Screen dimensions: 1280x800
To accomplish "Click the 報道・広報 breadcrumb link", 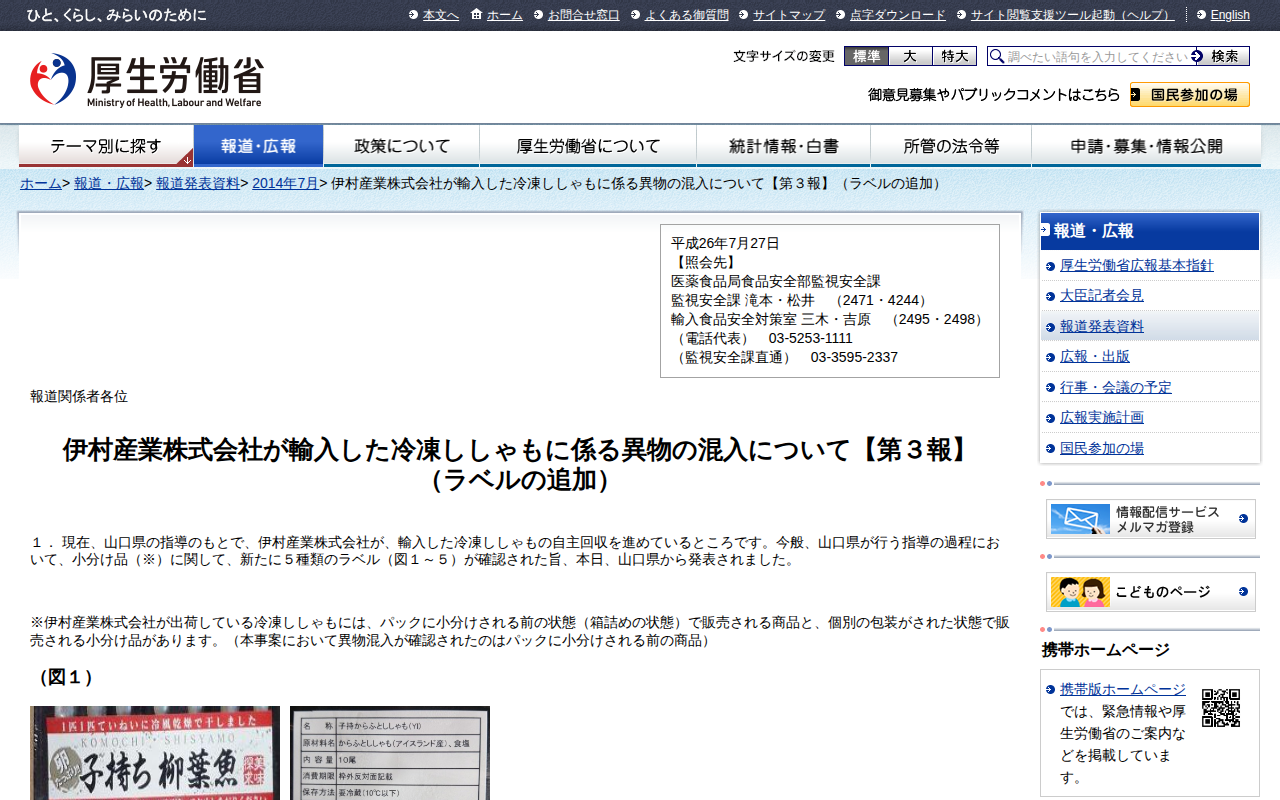I will coord(109,183).
